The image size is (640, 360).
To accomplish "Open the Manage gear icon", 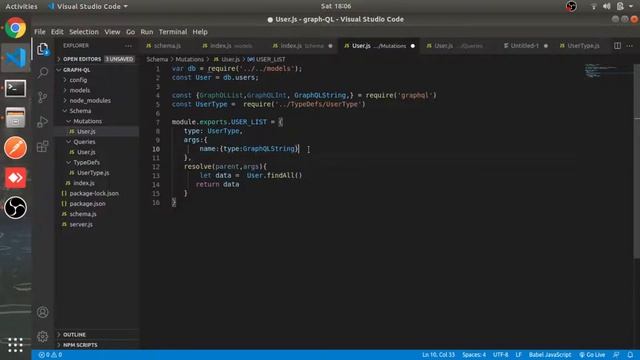I will [42, 336].
